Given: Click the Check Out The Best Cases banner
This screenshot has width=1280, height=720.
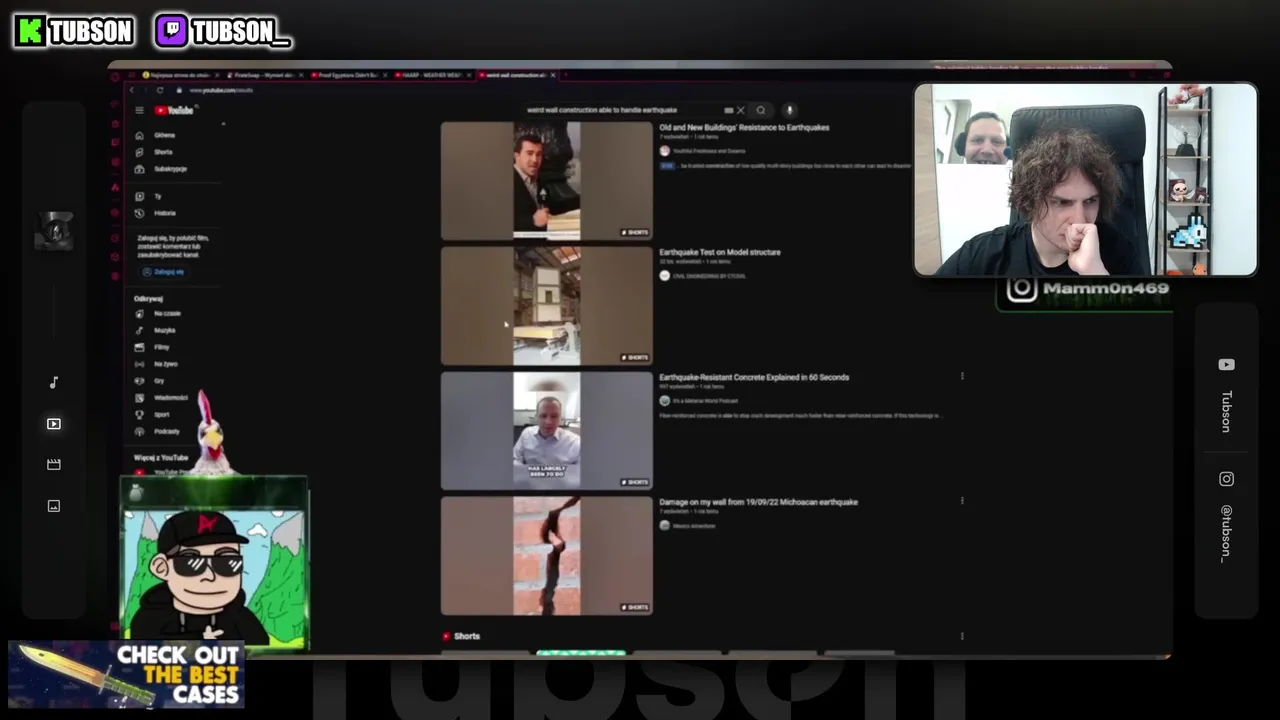Looking at the screenshot, I should coord(127,675).
